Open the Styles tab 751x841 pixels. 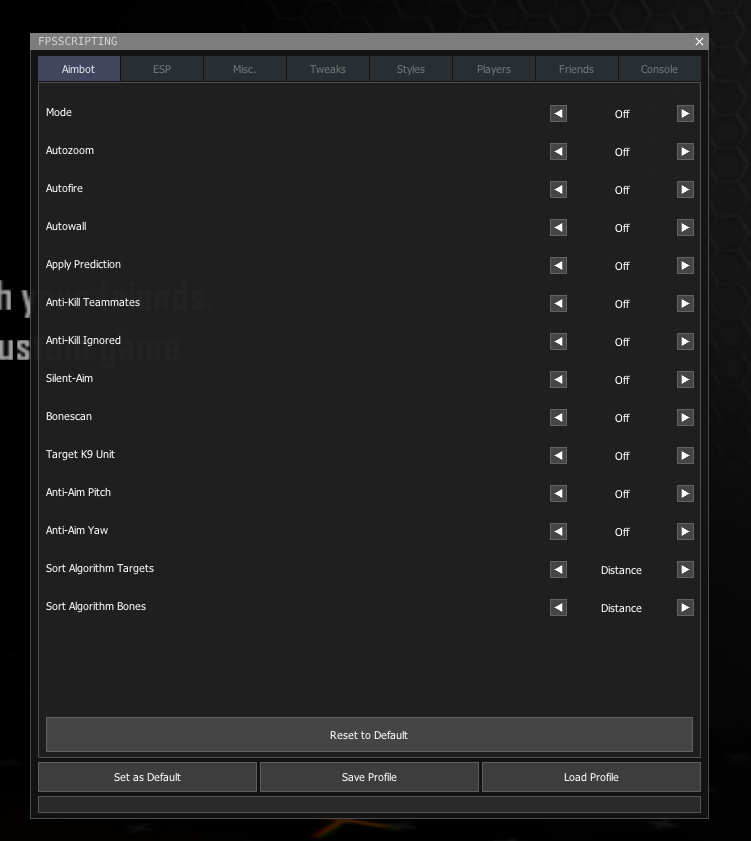pos(411,69)
